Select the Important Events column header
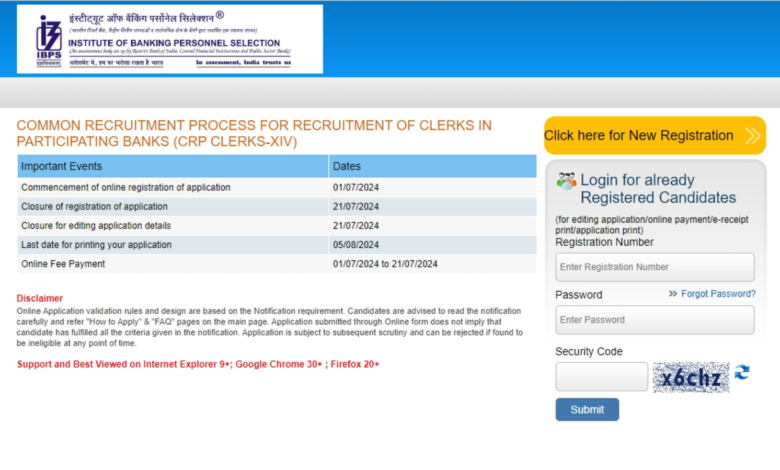The image size is (780, 470). pyautogui.click(x=173, y=166)
